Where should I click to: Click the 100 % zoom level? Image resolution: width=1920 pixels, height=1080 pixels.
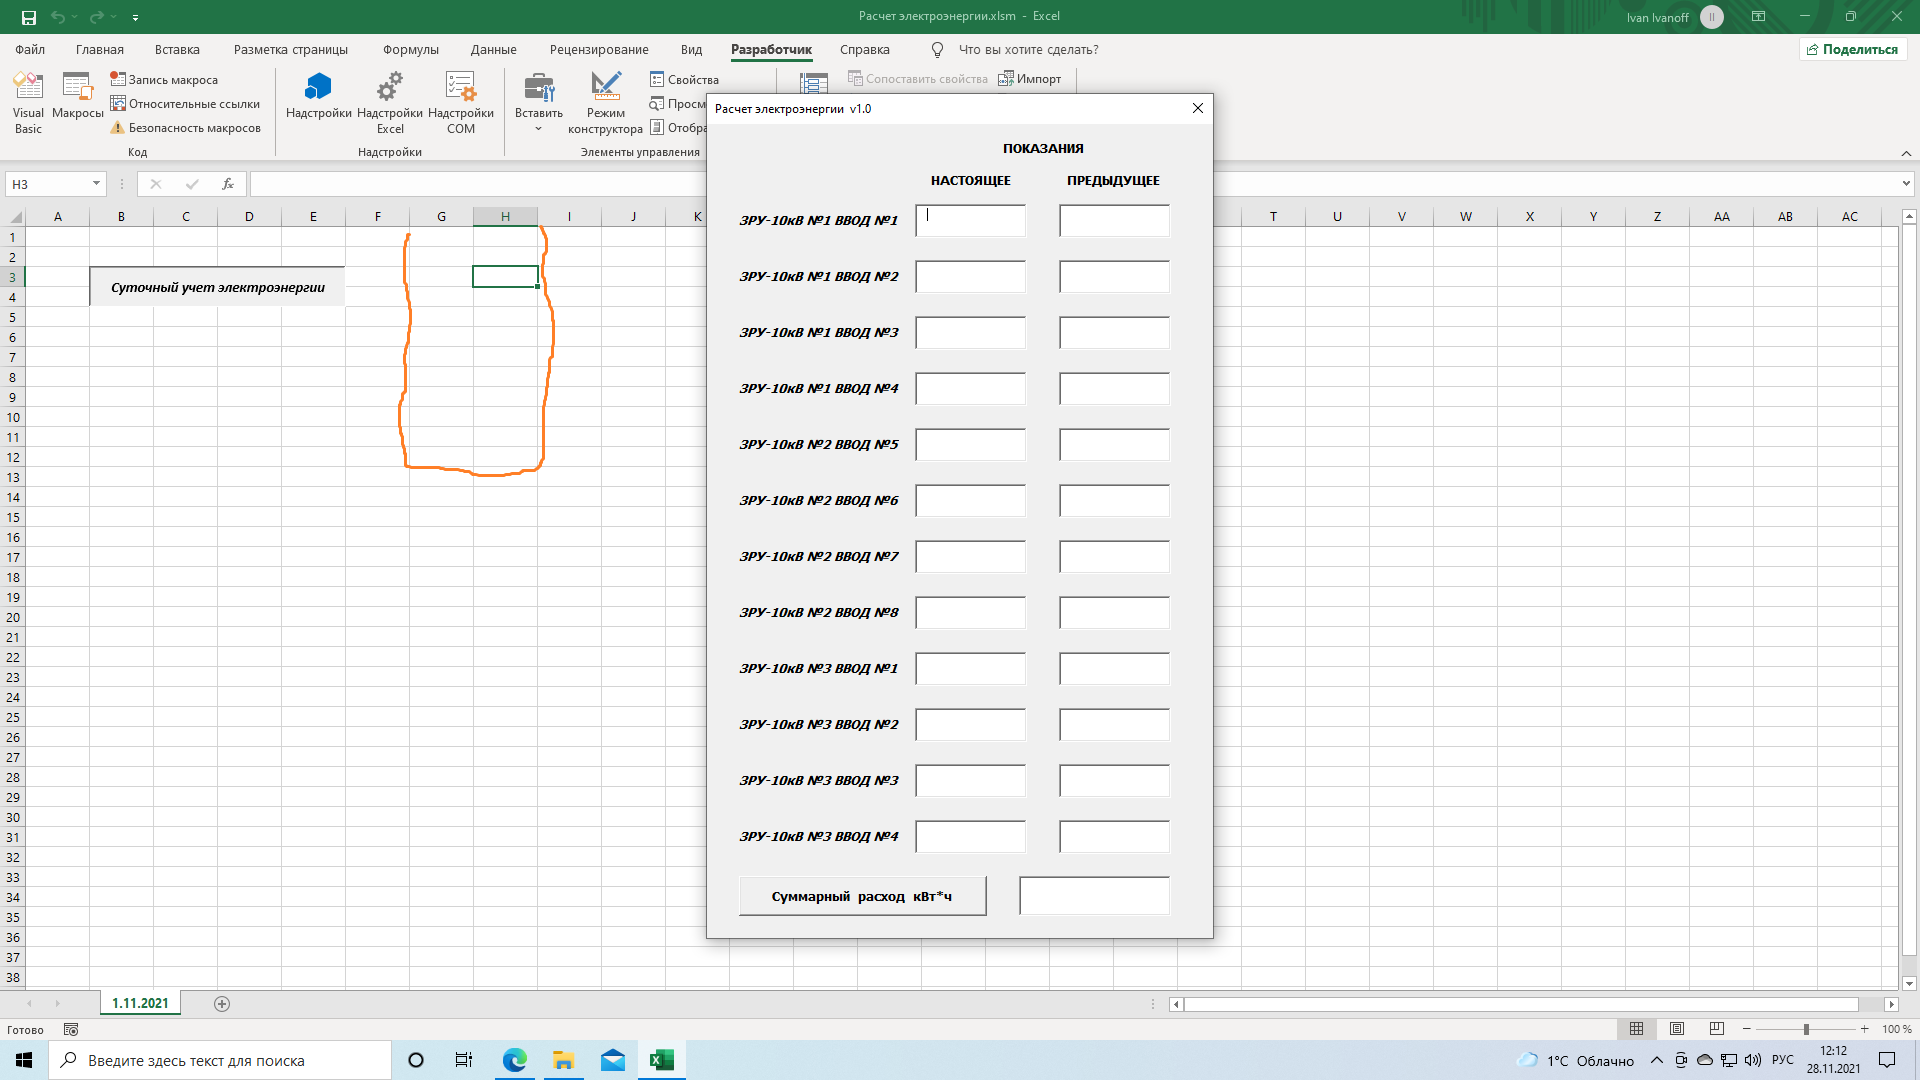click(1897, 1029)
